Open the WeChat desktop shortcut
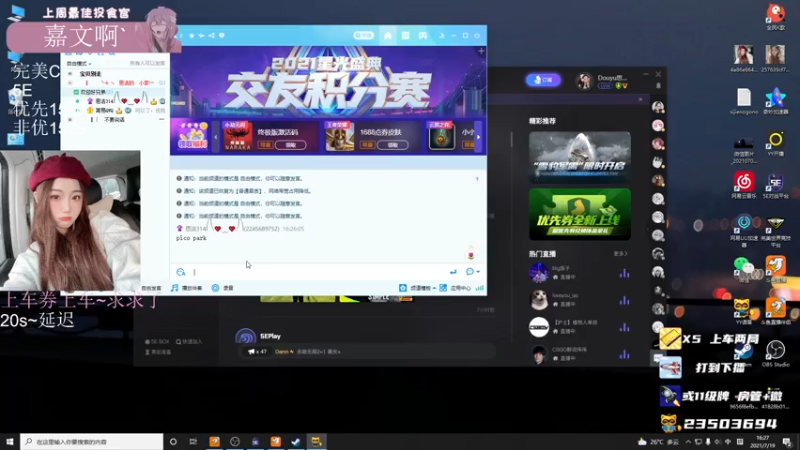This screenshot has width=800, height=450. 743,268
